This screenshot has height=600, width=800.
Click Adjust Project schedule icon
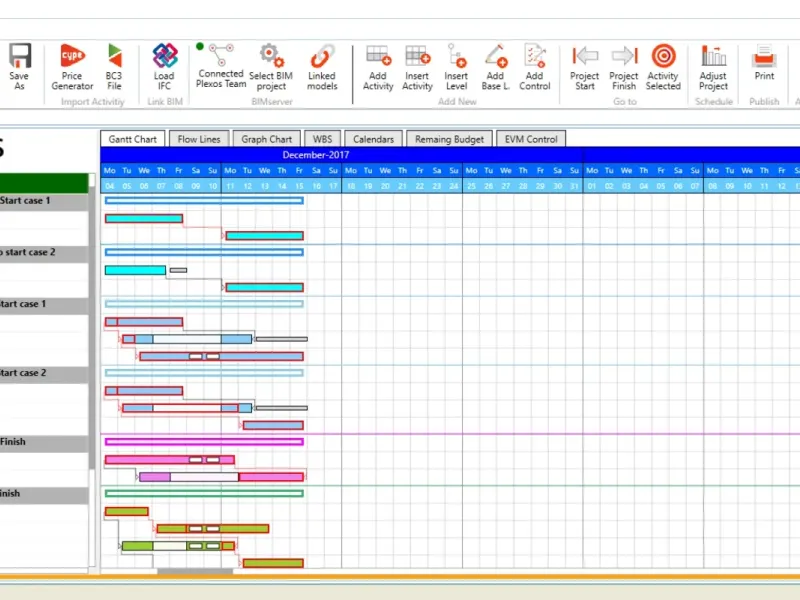[713, 67]
